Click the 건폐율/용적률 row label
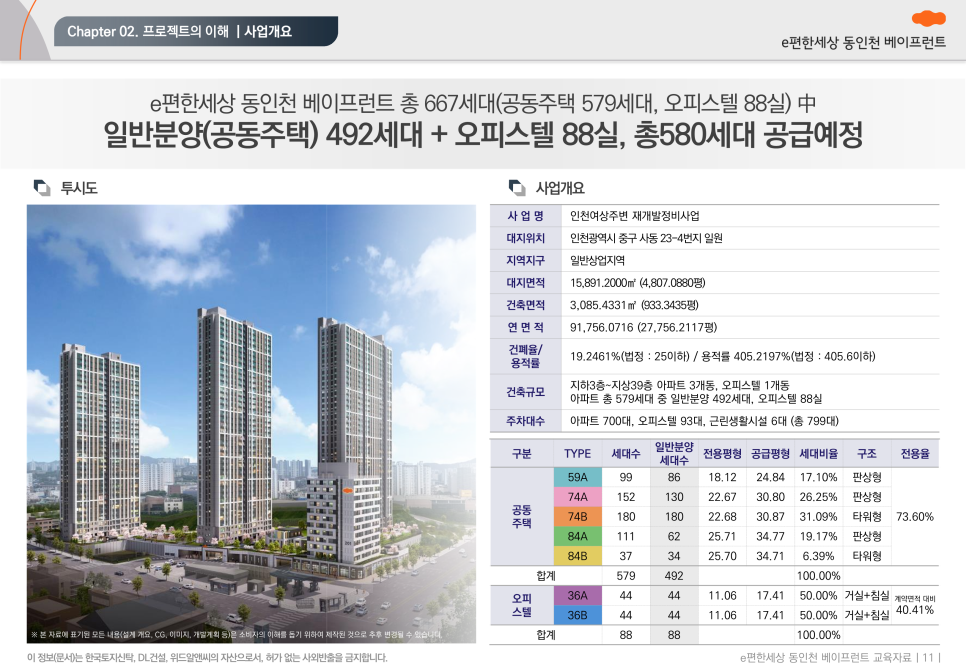 [526, 356]
